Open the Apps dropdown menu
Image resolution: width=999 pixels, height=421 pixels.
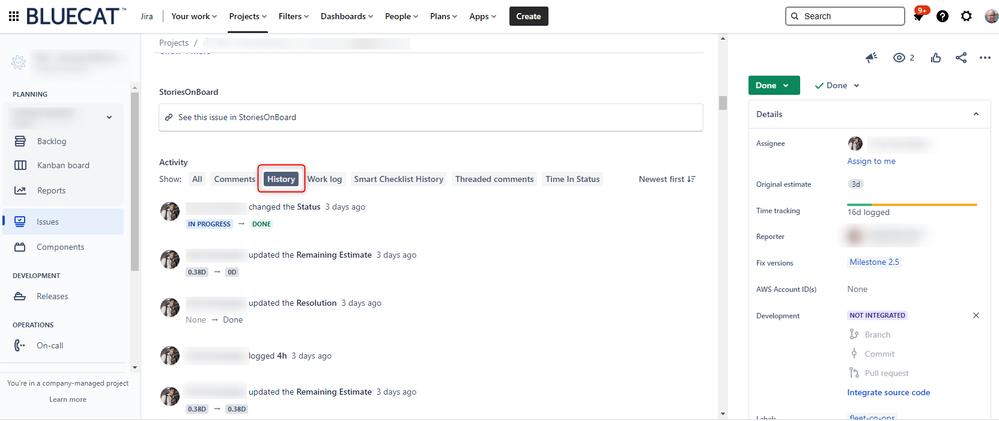pos(483,17)
